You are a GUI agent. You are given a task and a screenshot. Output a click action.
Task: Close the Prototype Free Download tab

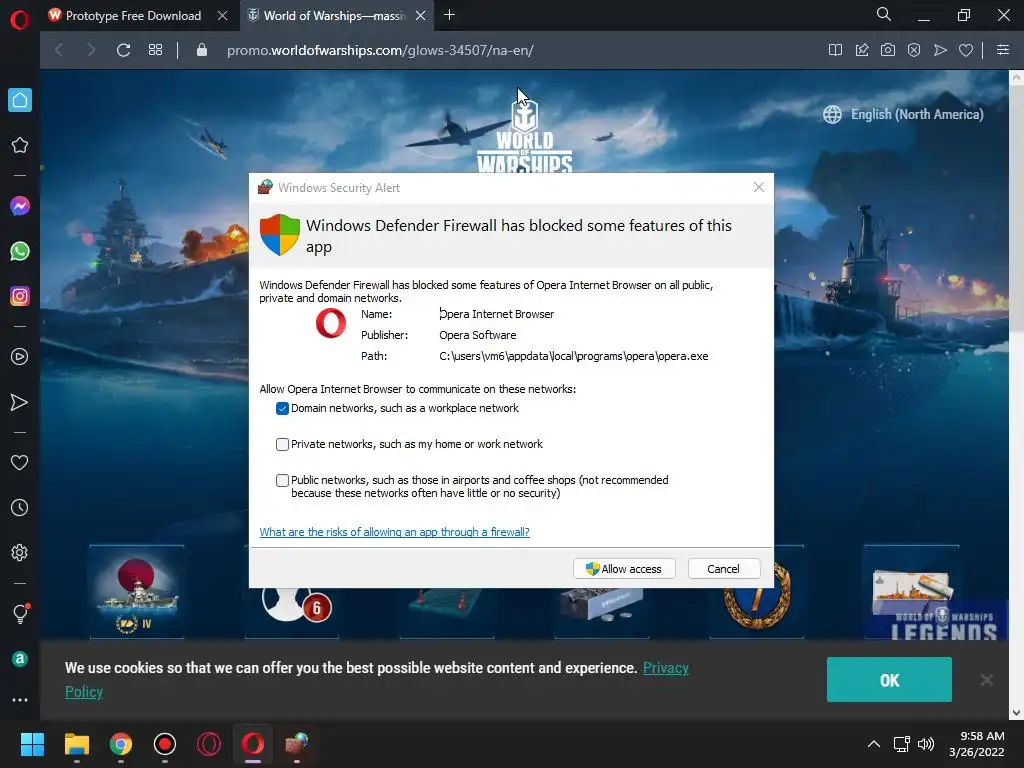point(222,16)
